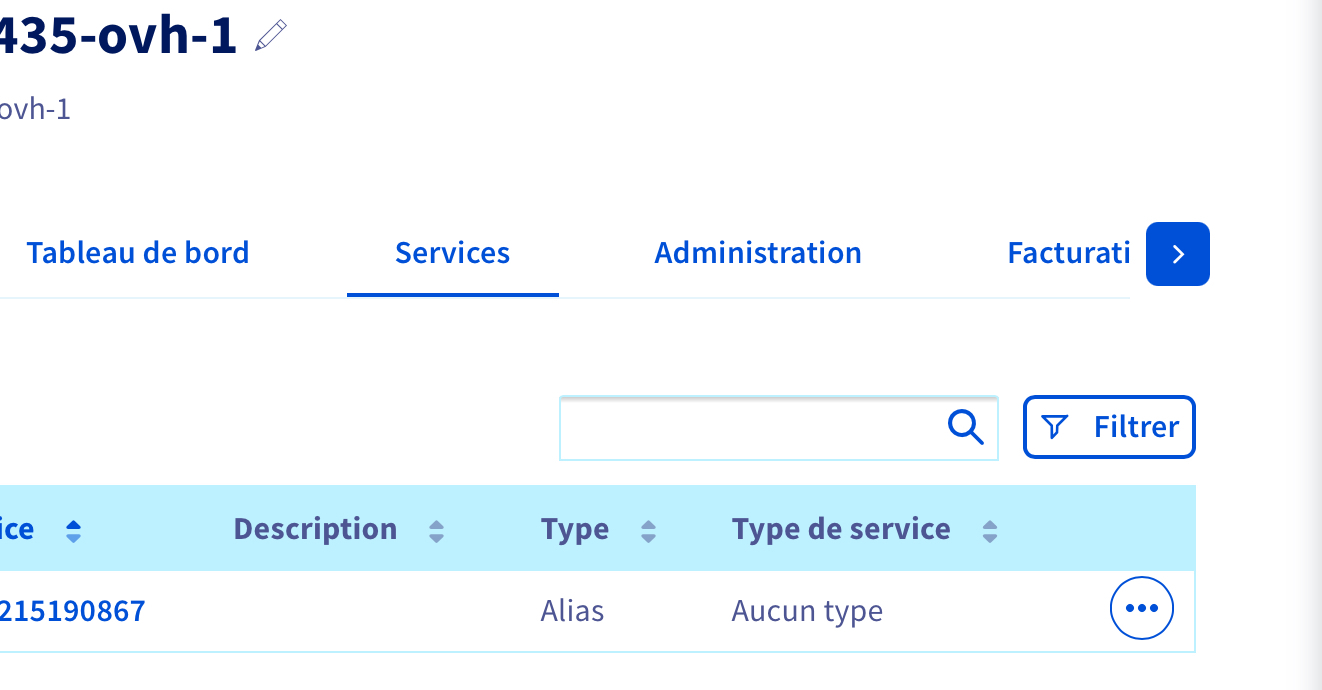The image size is (1322, 690).
Task: Click the Type de service header label
Action: point(840,529)
